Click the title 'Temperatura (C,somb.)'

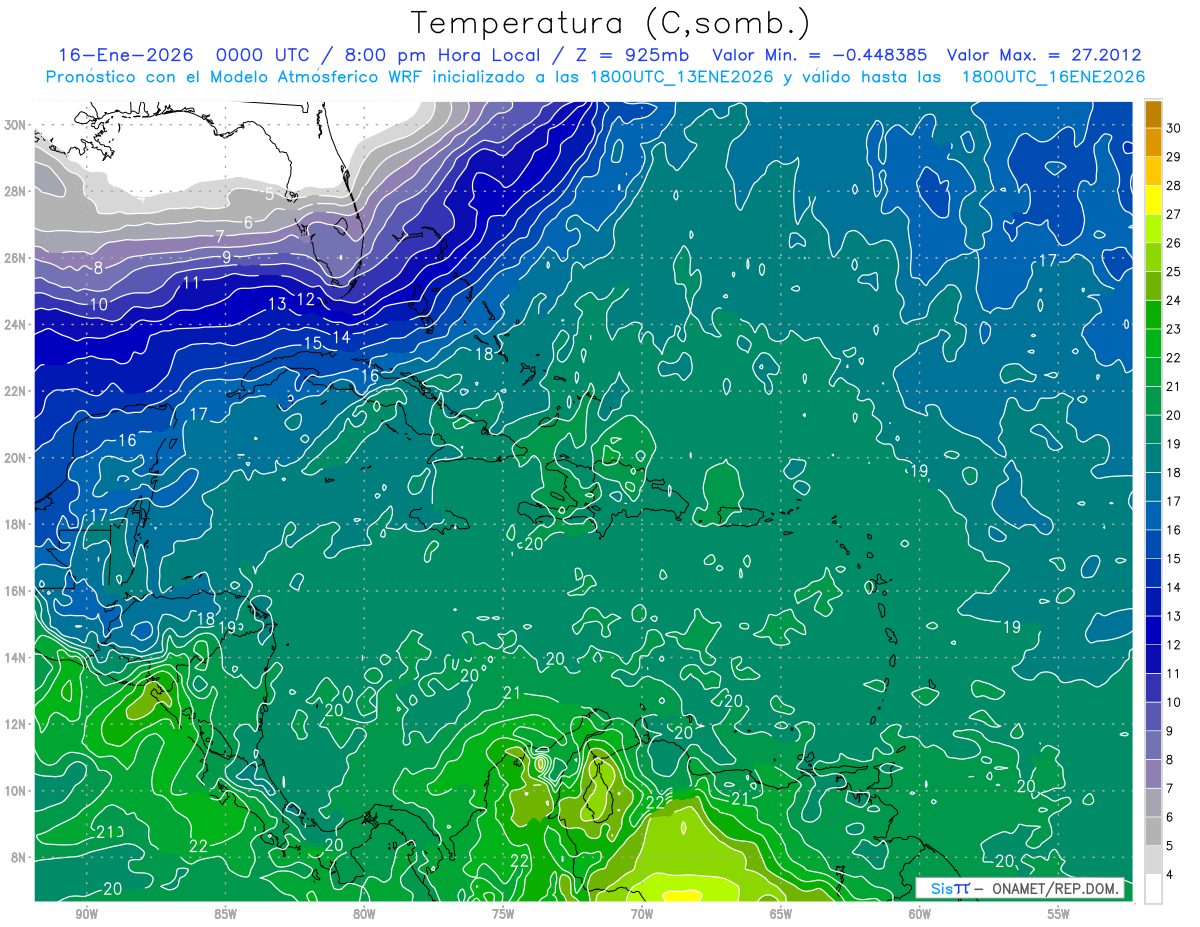pos(611,23)
